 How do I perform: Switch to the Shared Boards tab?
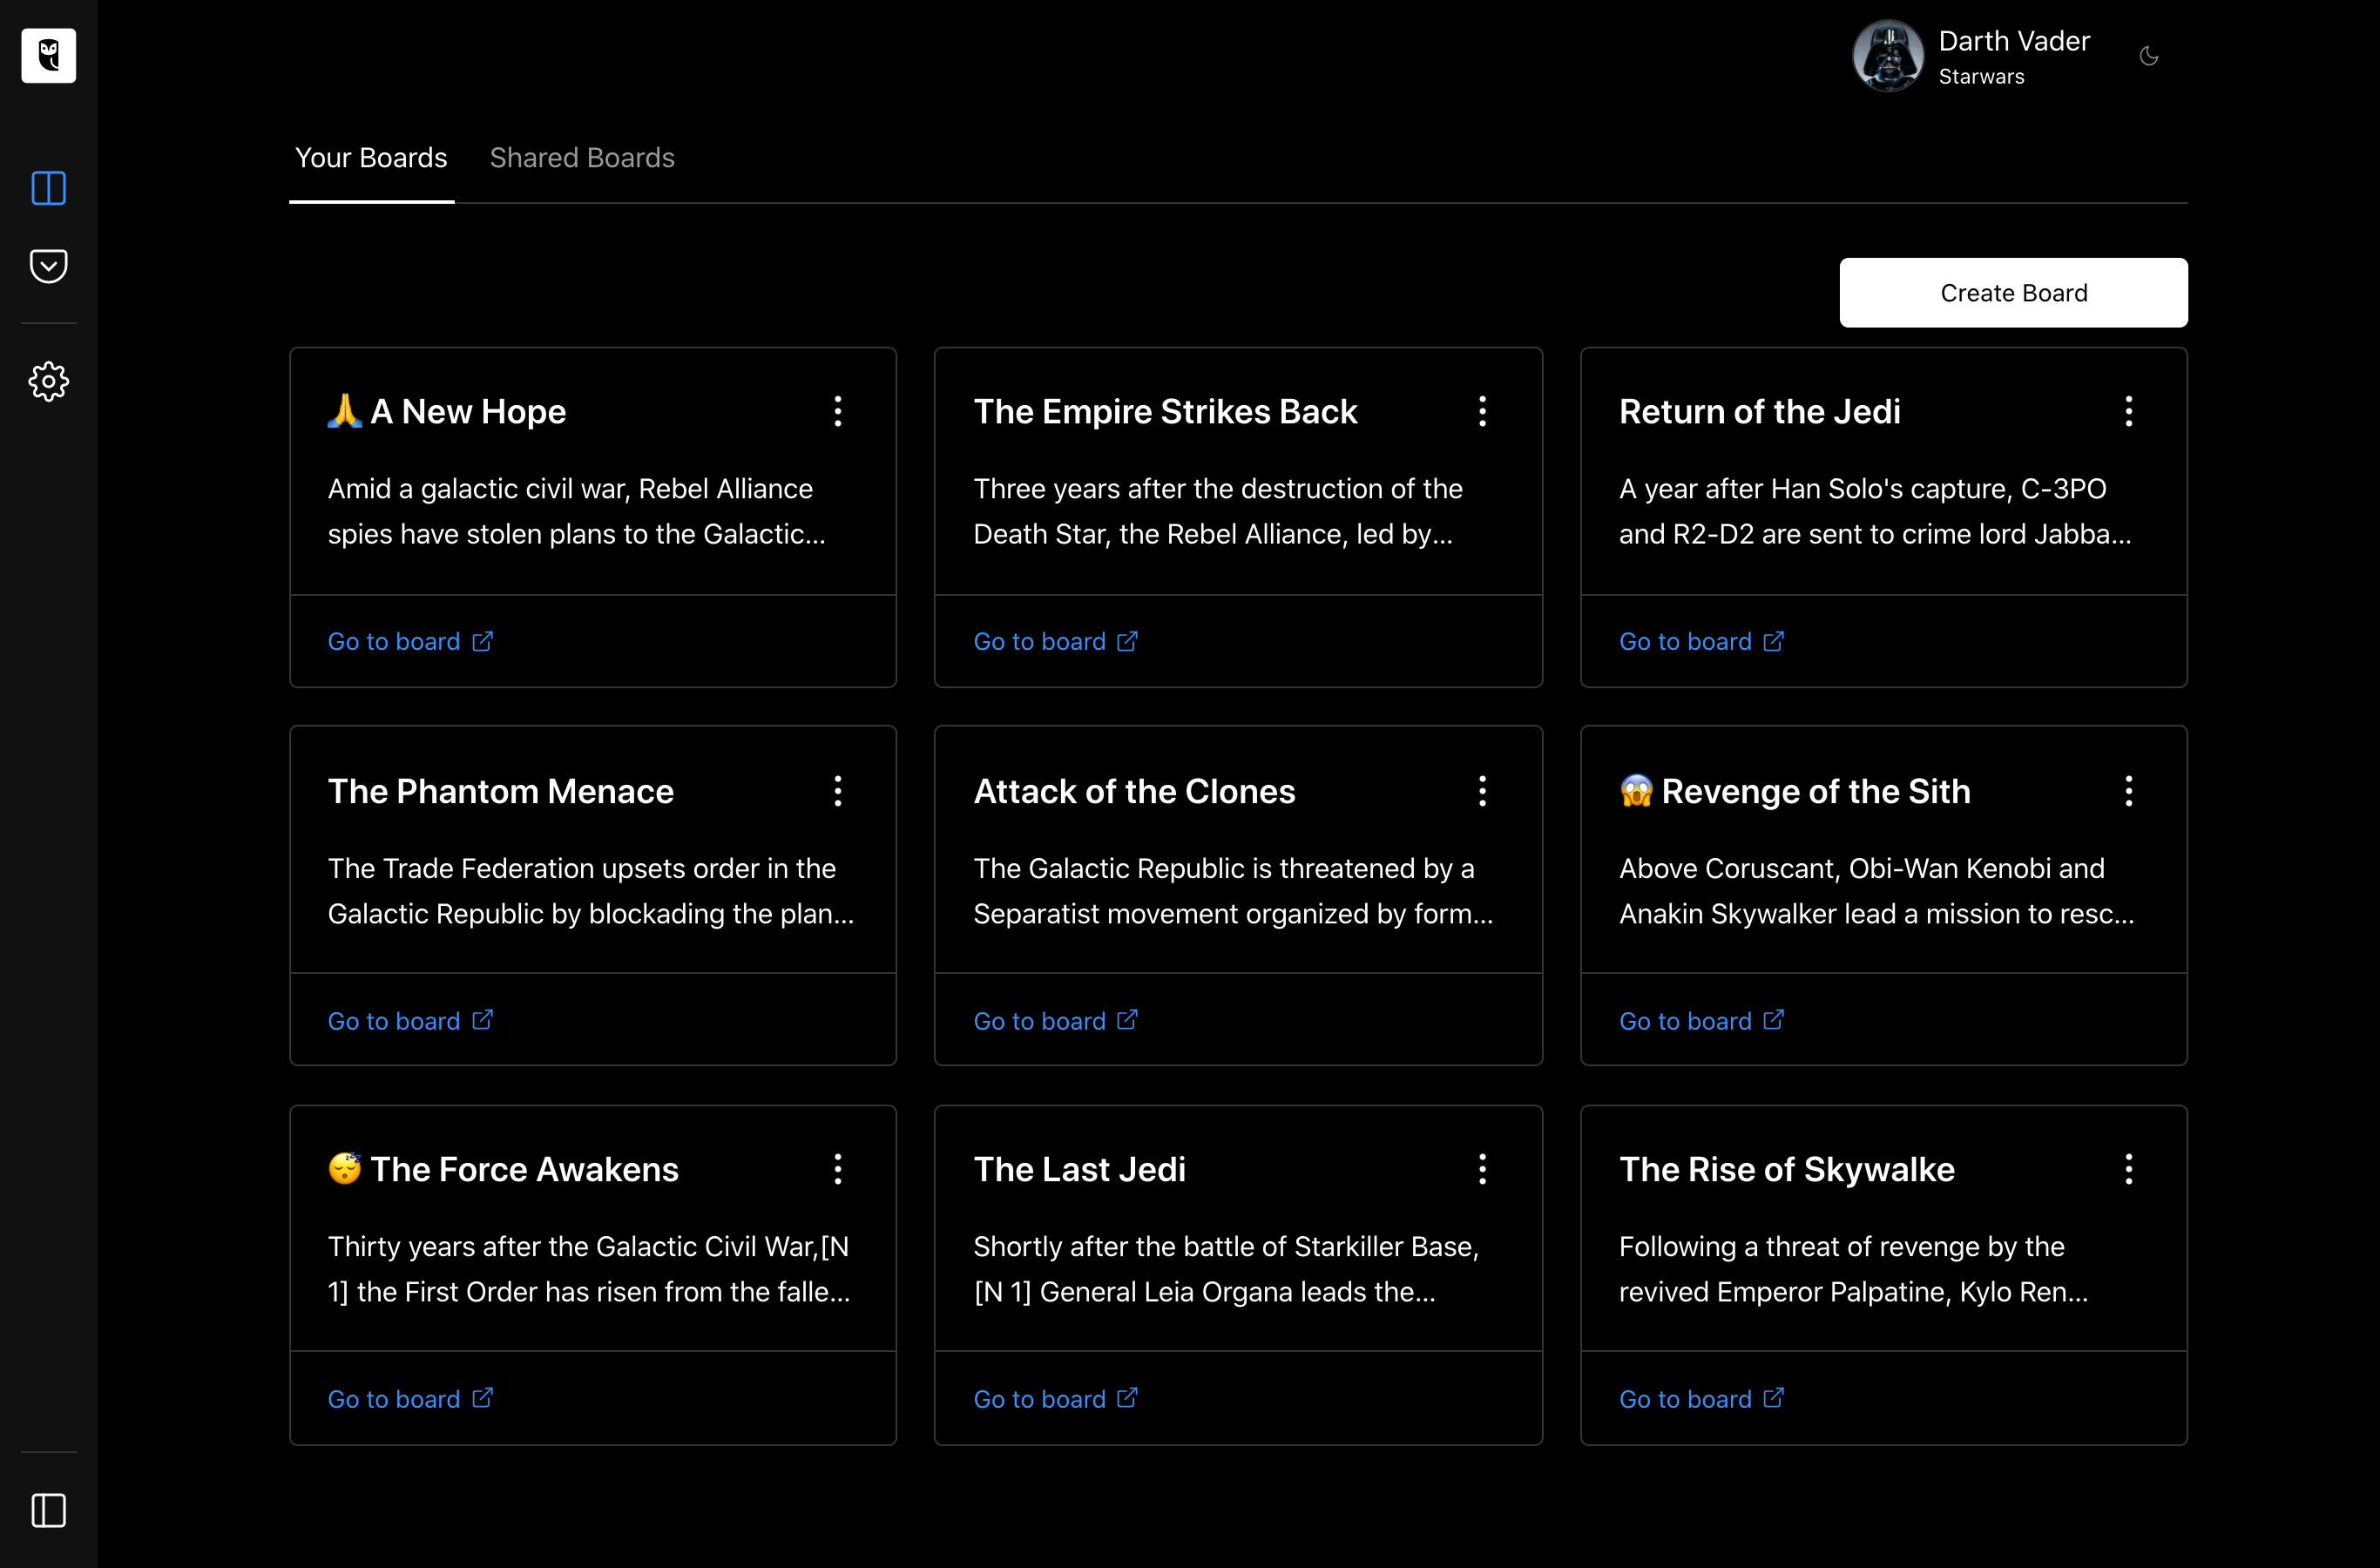(581, 158)
